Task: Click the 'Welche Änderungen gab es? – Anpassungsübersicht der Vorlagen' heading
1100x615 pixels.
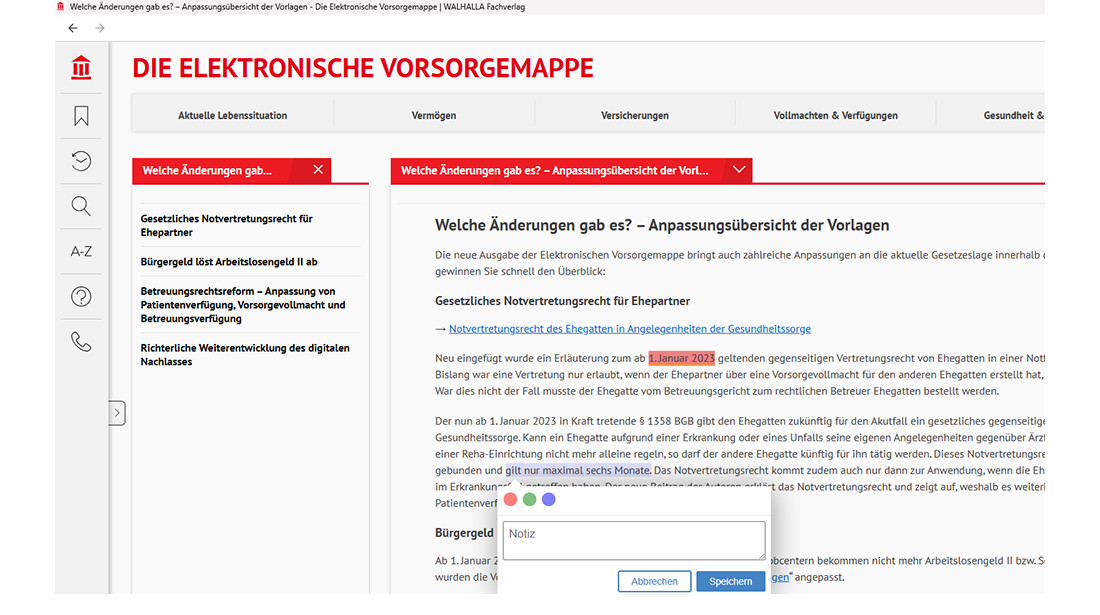Action: tap(662, 225)
